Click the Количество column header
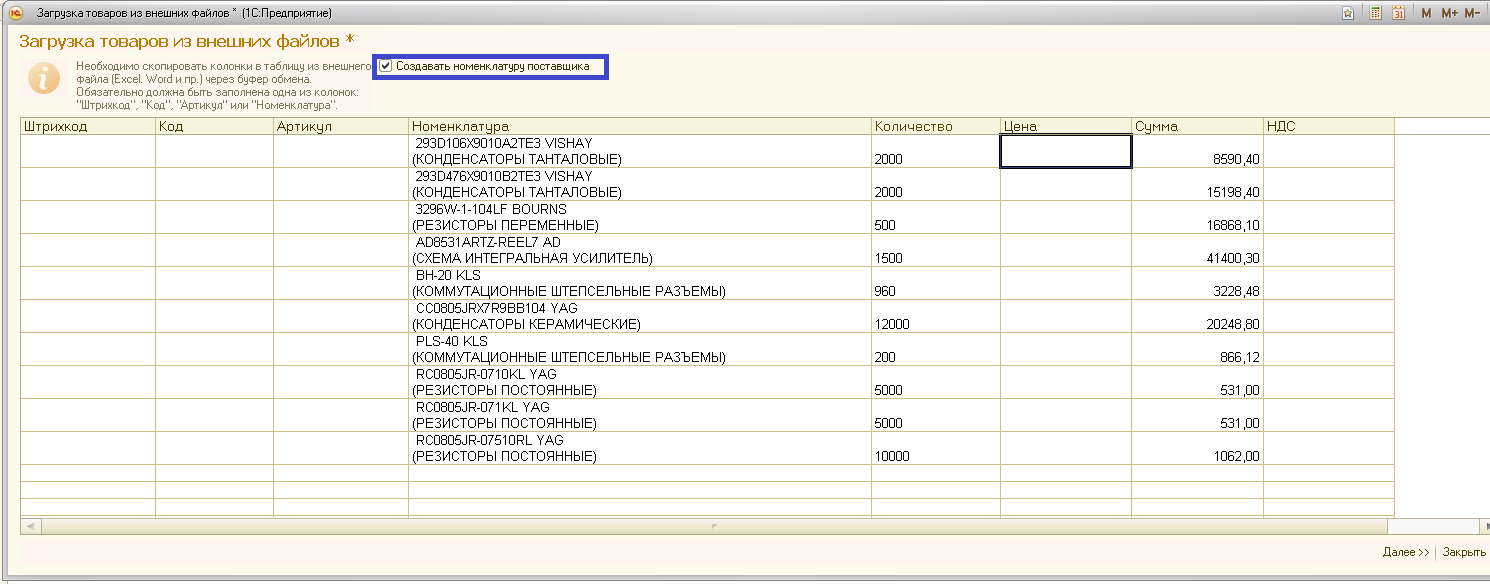1490x584 pixels. (935, 126)
